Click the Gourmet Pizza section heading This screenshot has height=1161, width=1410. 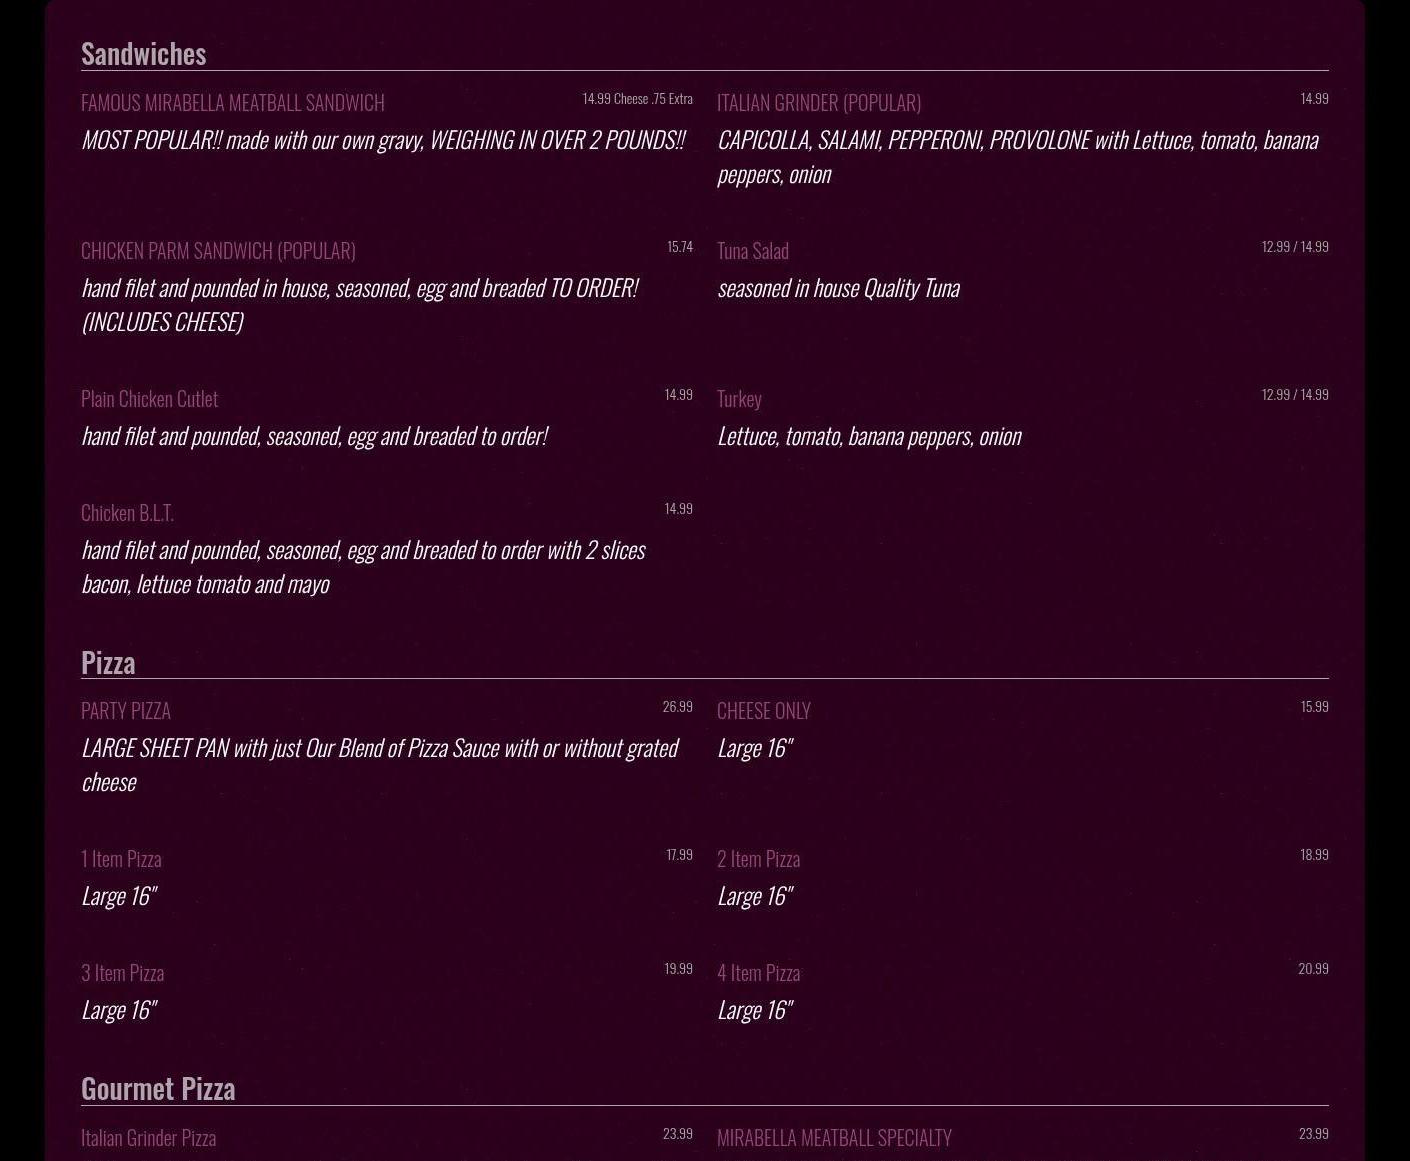click(158, 1088)
